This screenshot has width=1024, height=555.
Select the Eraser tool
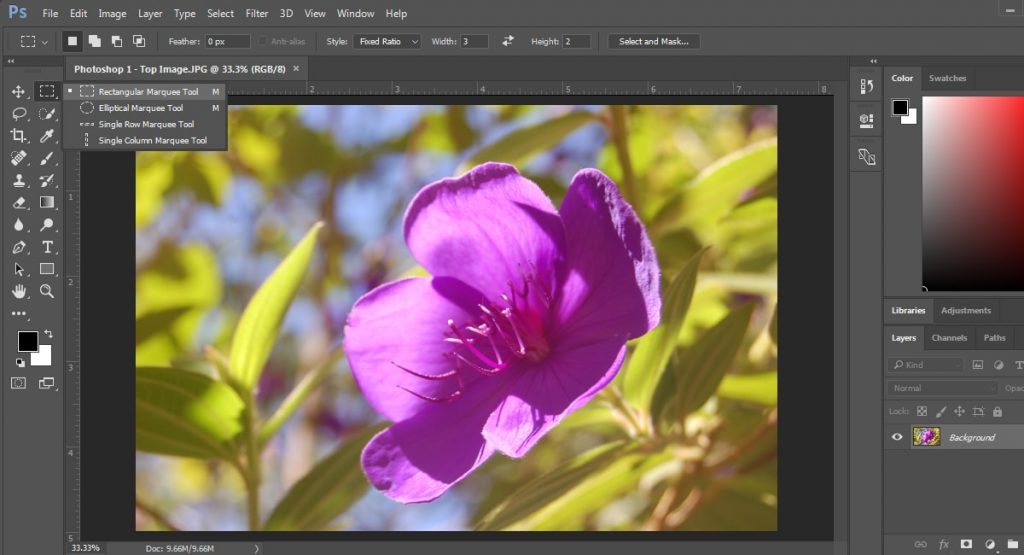tap(19, 203)
